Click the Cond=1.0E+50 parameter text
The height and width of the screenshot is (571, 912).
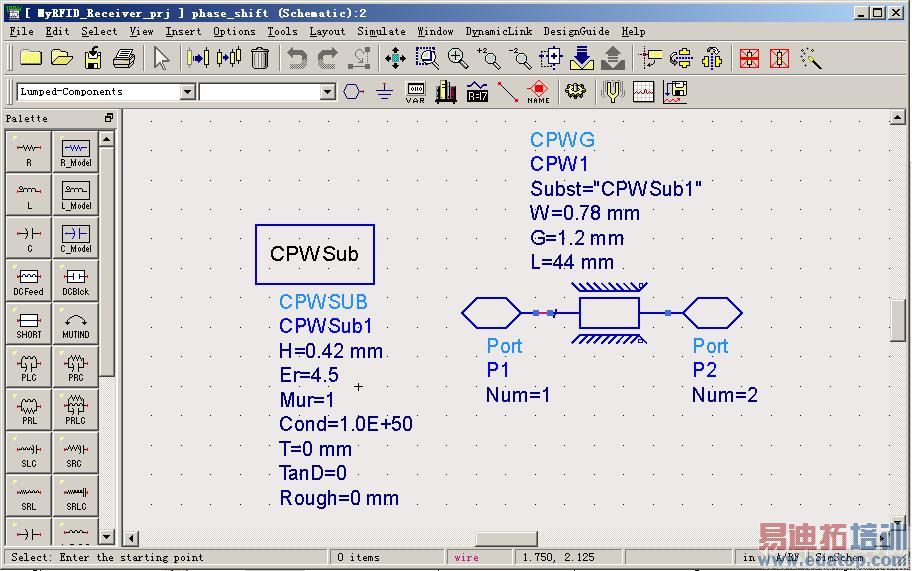tap(346, 424)
